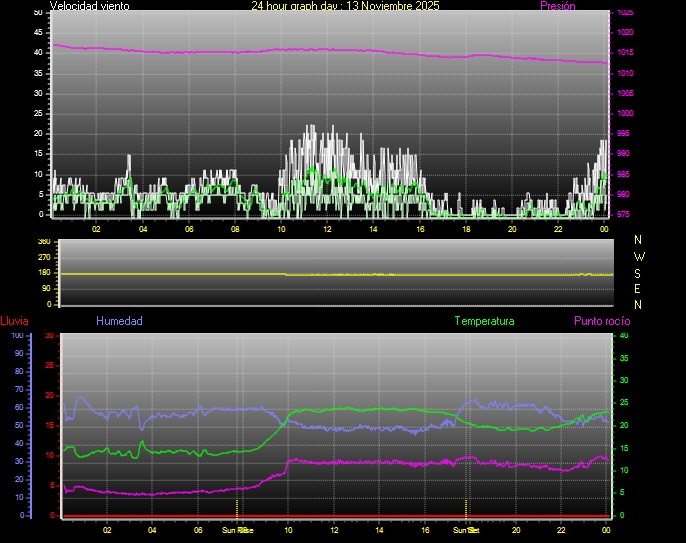Click the 975 pressure scale value
The height and width of the screenshot is (543, 686).
625,214
